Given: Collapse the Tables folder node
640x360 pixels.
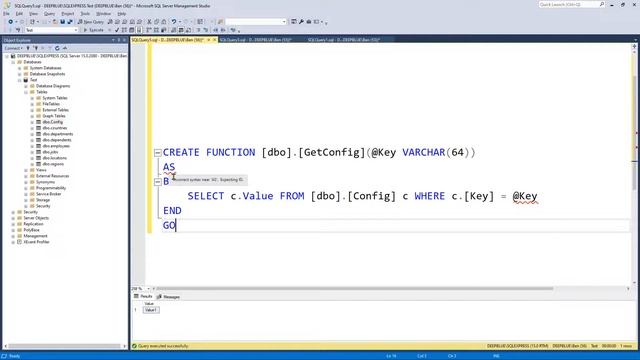Looking at the screenshot, I should 26,92.
